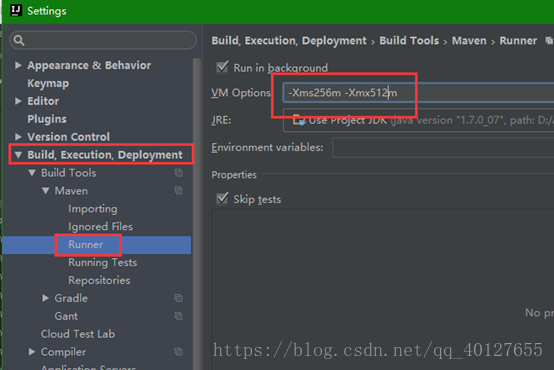Click the Properties section label
The image size is (554, 370).
click(x=234, y=175)
